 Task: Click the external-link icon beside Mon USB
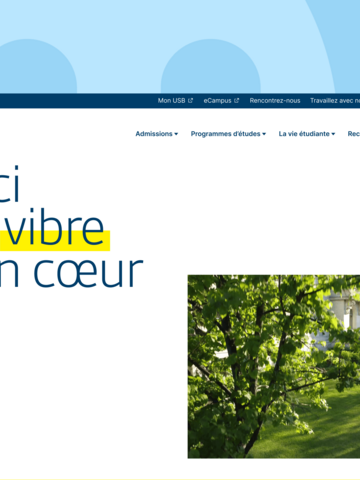[190, 101]
